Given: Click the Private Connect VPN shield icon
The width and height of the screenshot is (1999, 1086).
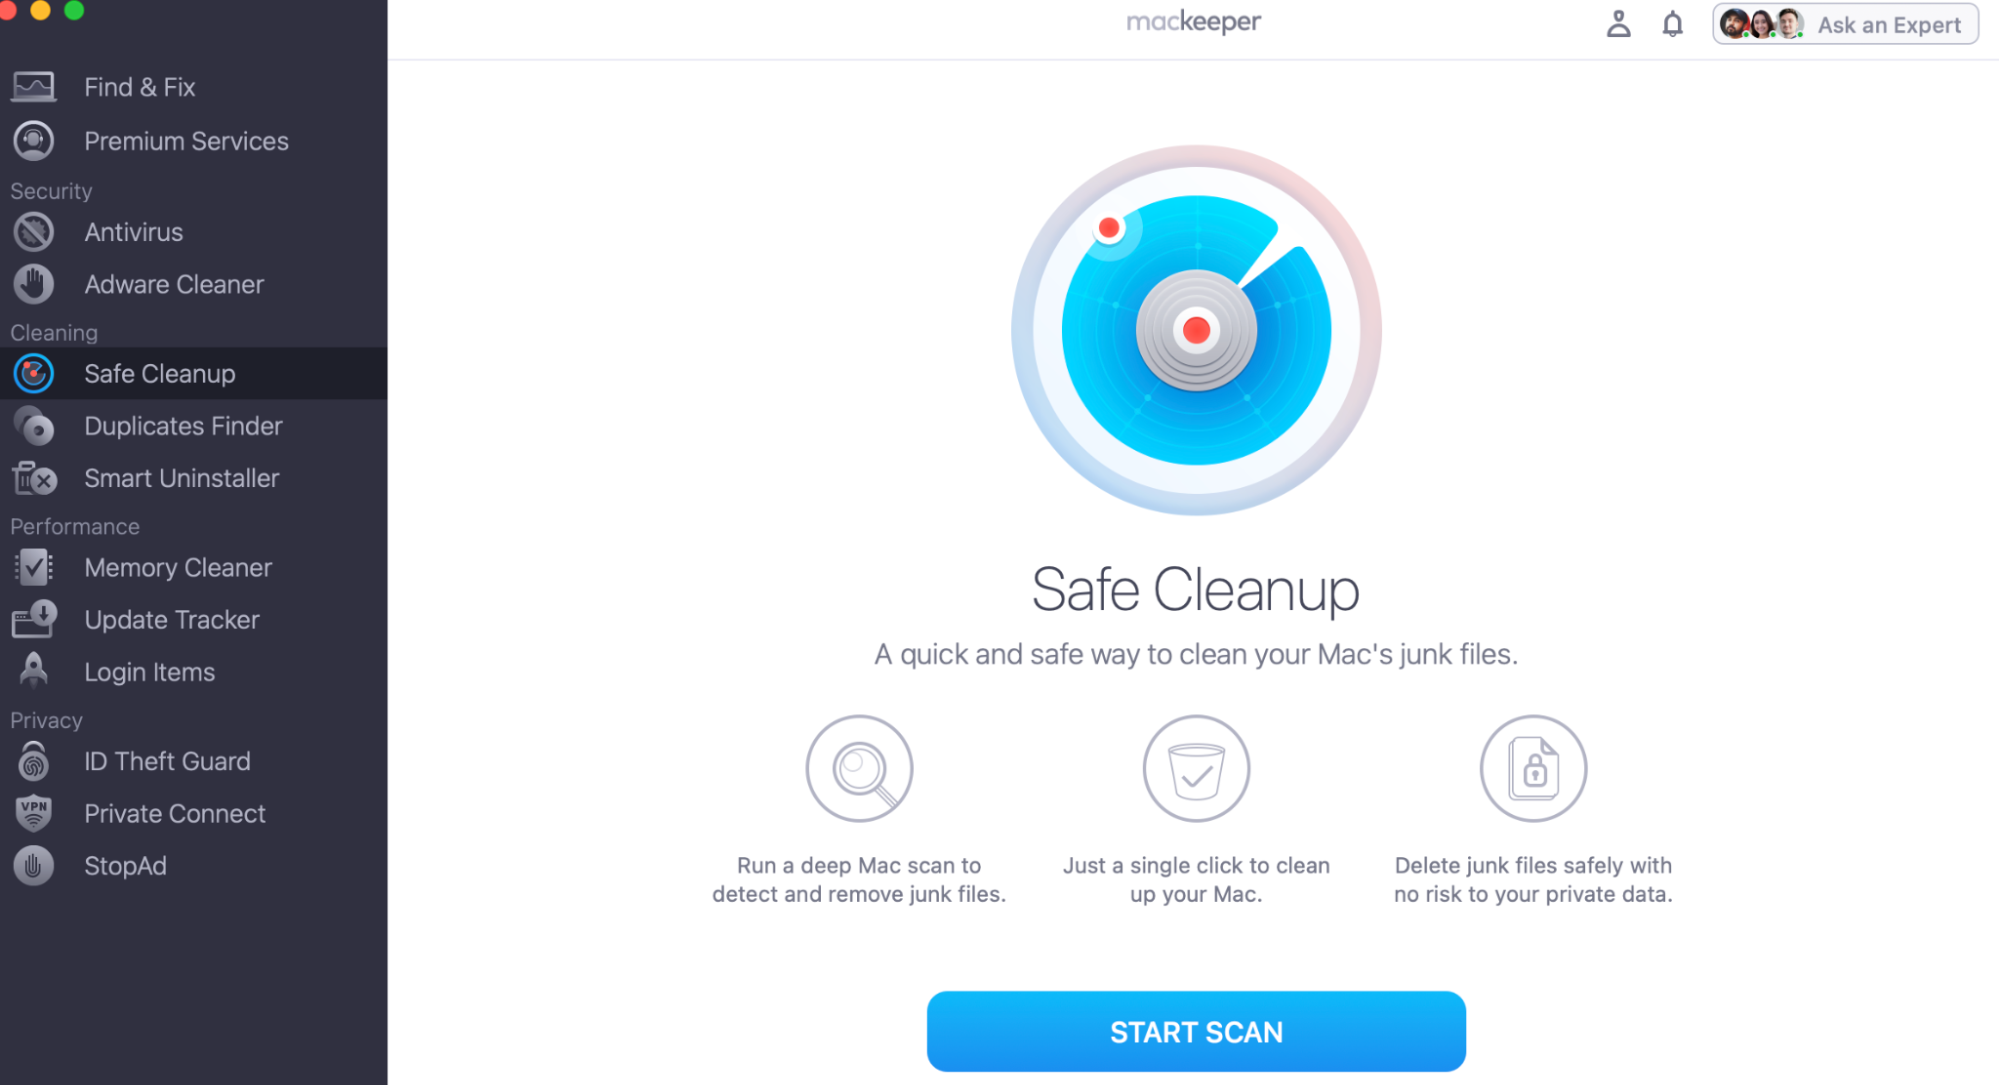Looking at the screenshot, I should tap(34, 813).
